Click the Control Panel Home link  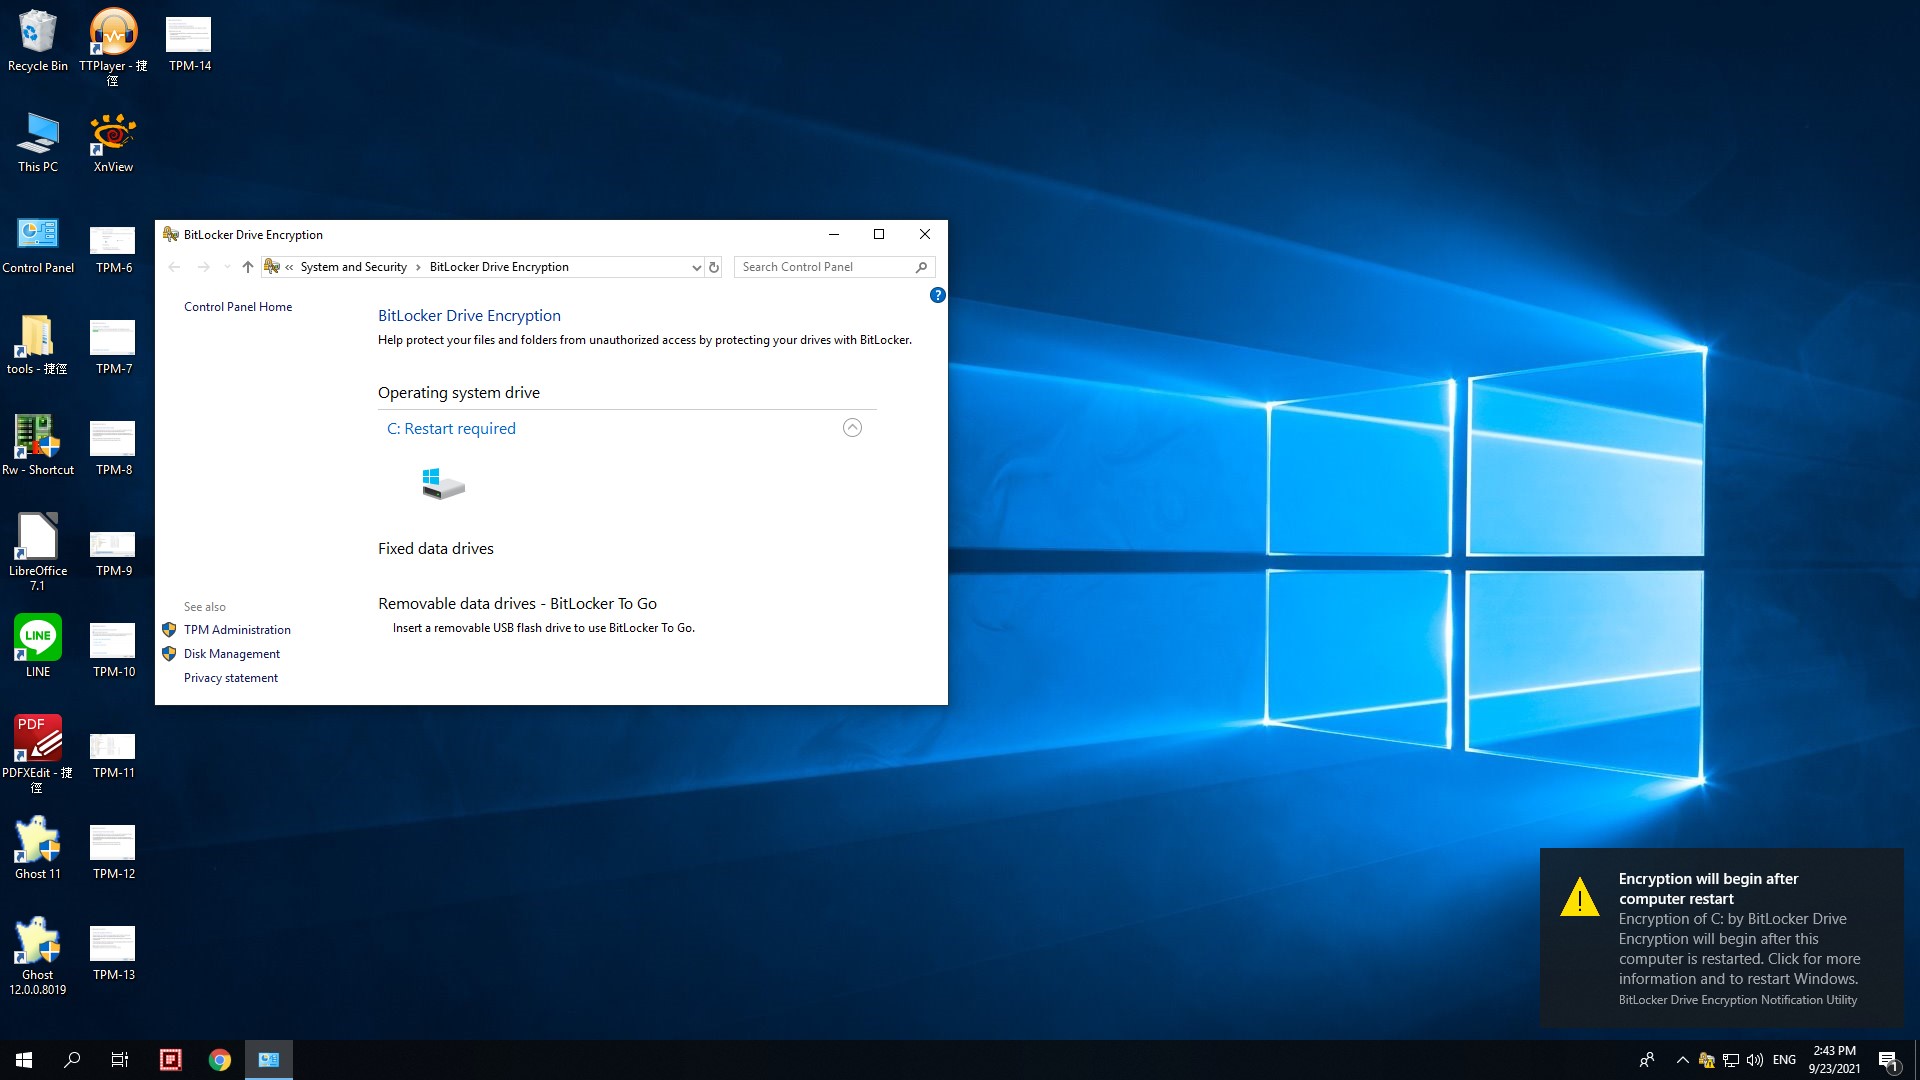(x=237, y=306)
